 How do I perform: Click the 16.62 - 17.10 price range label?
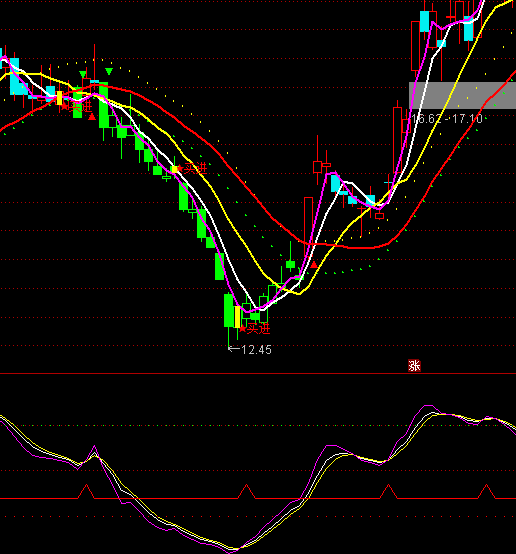[x=447, y=119]
